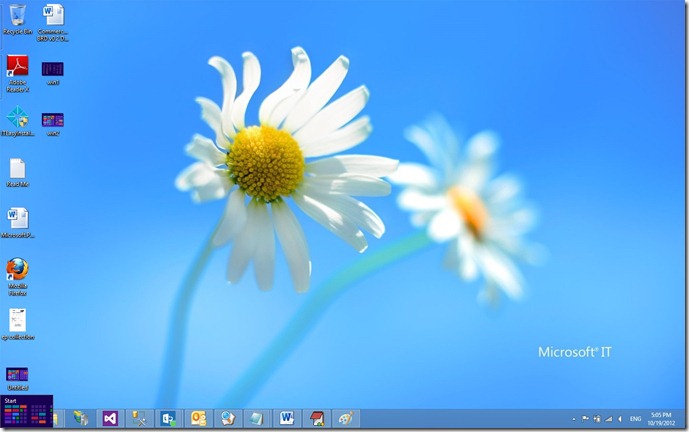Select the sp collection file icon
The height and width of the screenshot is (432, 689).
(18, 324)
